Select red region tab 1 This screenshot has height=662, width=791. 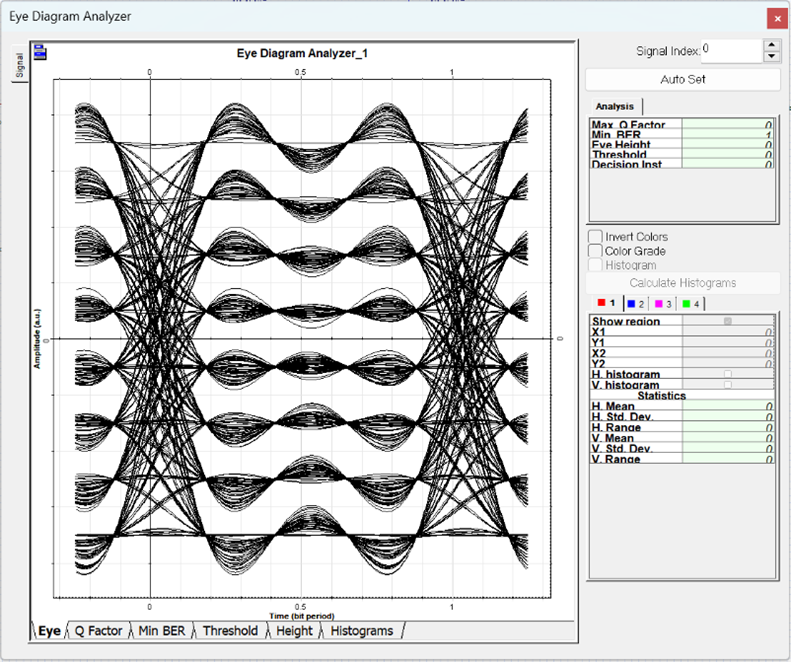[607, 303]
